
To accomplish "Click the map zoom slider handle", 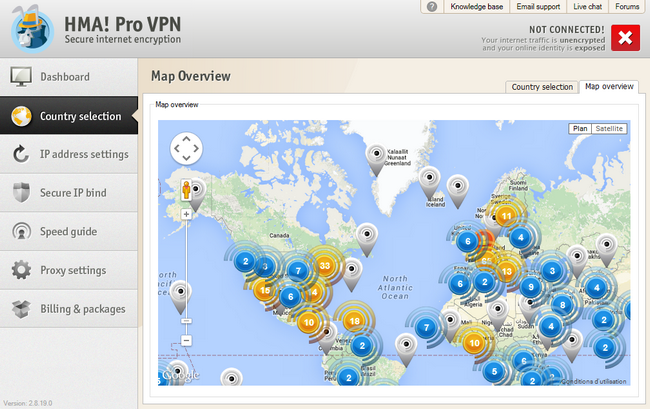I will [186, 321].
